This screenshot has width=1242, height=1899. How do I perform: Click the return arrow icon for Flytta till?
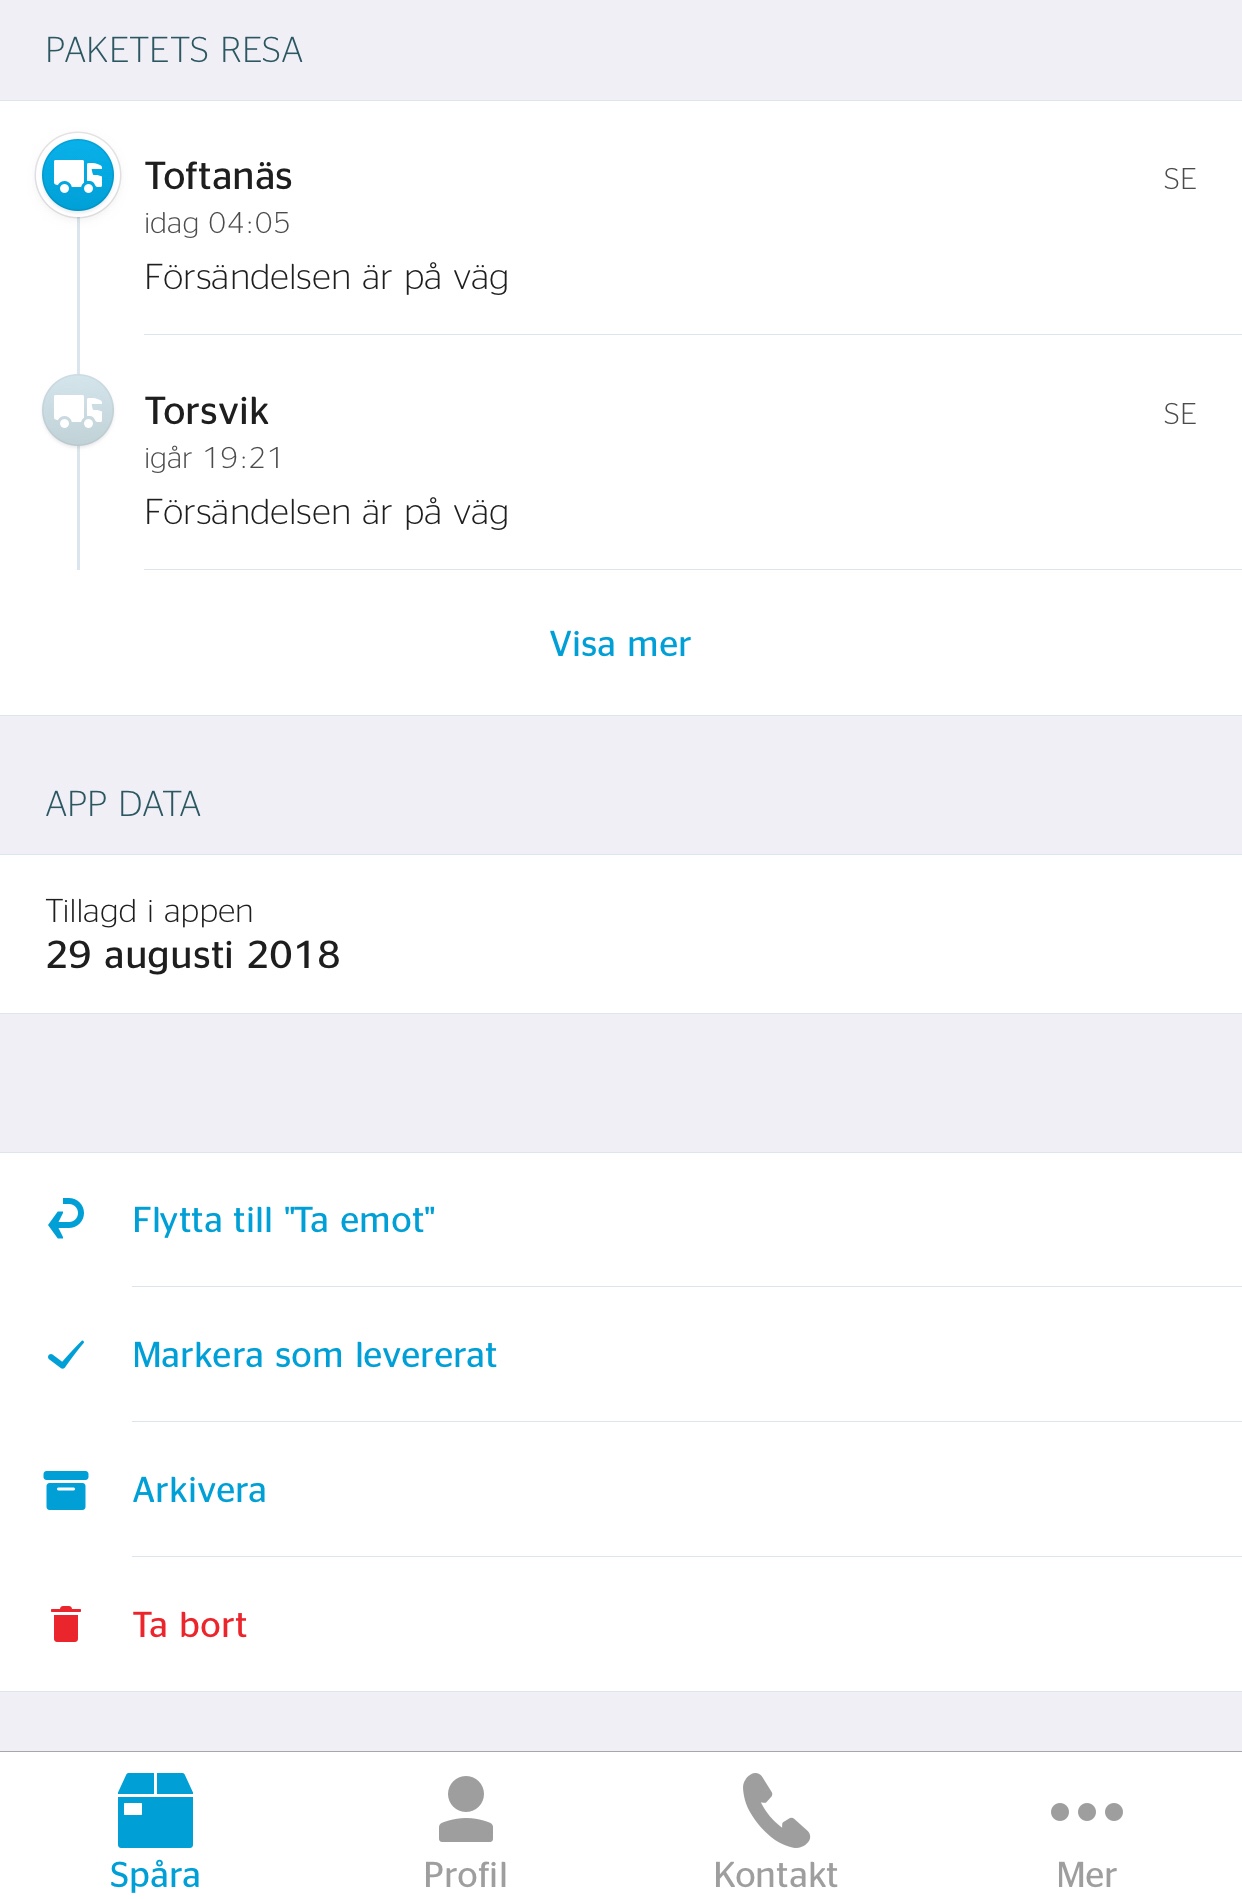[x=66, y=1219]
